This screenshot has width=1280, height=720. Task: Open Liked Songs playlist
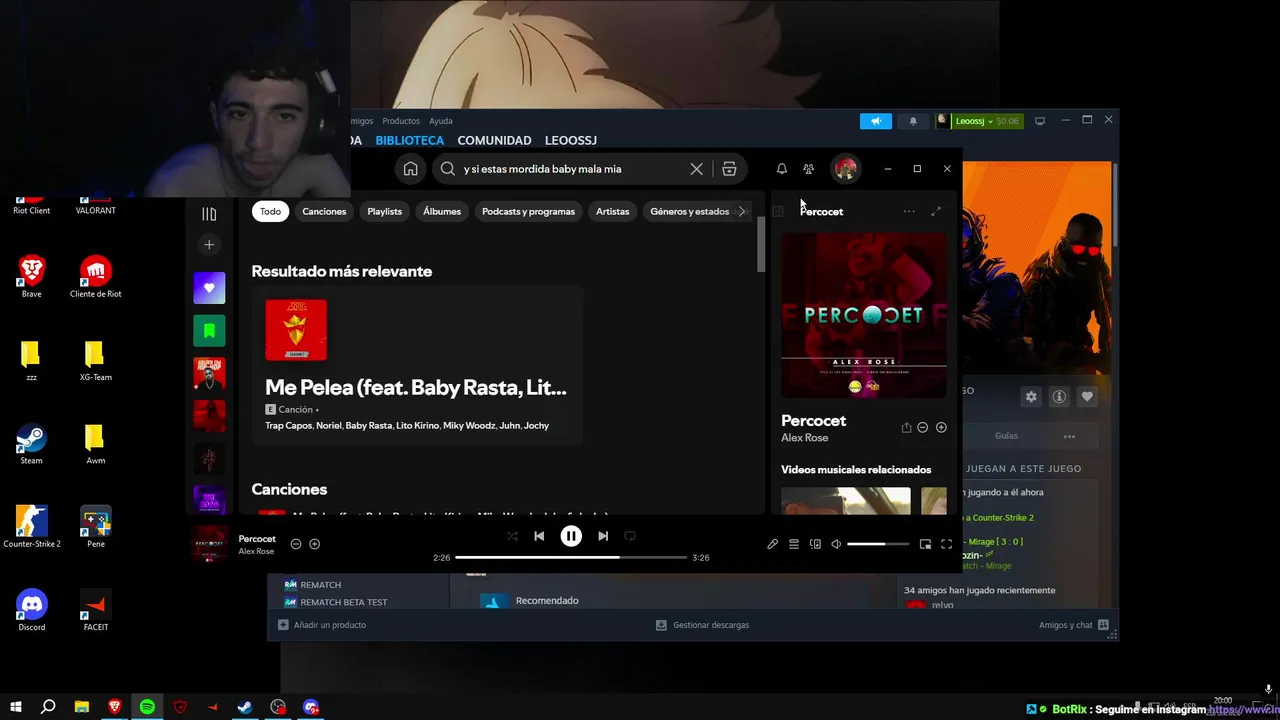pos(209,288)
